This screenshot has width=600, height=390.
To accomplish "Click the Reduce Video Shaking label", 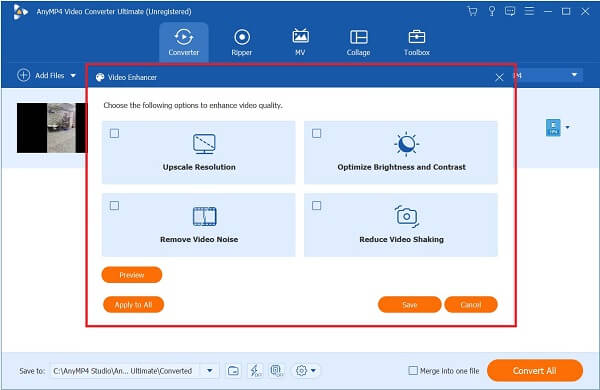I will [x=401, y=240].
